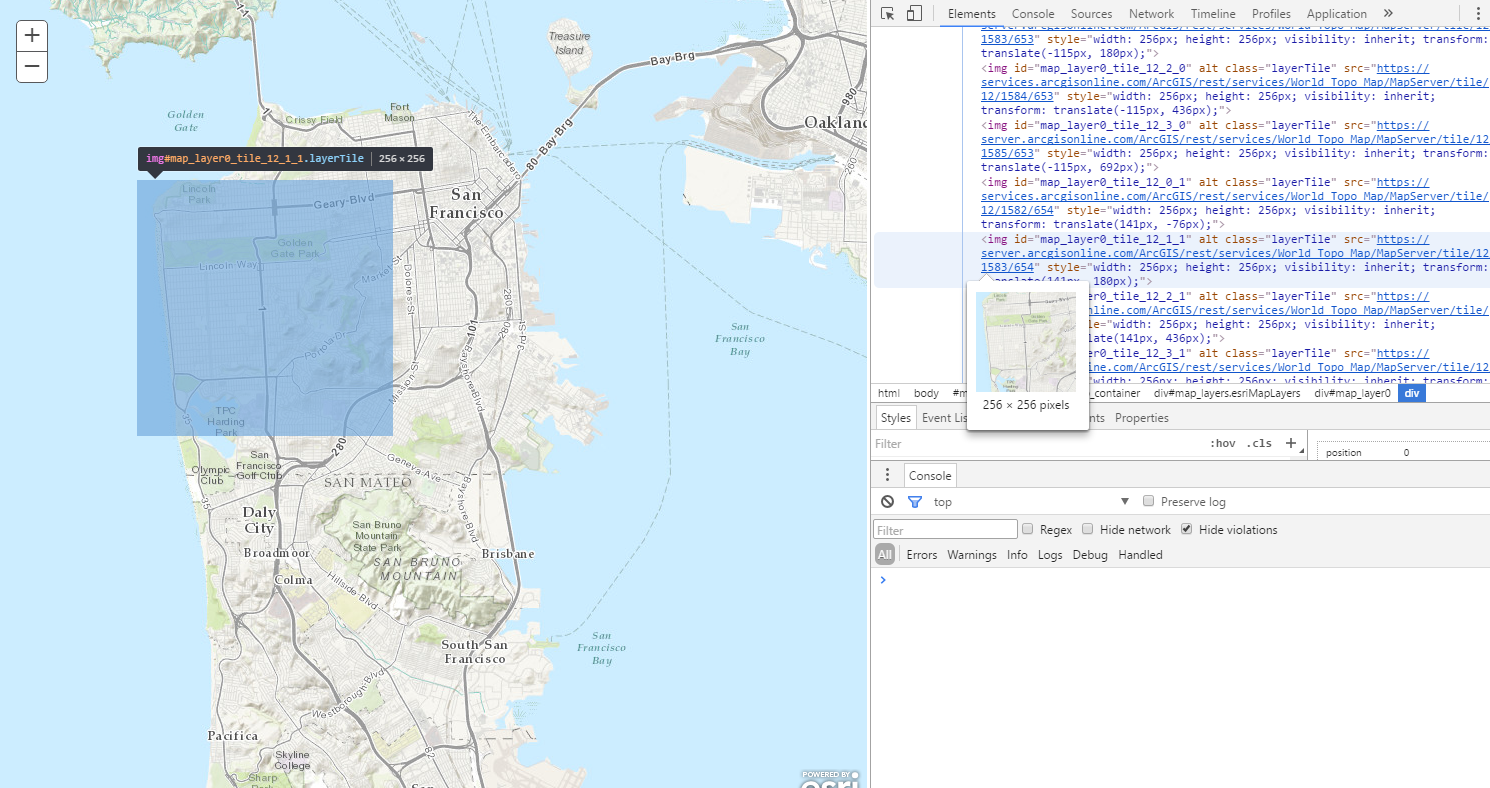Toggle the device toolbar icon

tap(914, 14)
